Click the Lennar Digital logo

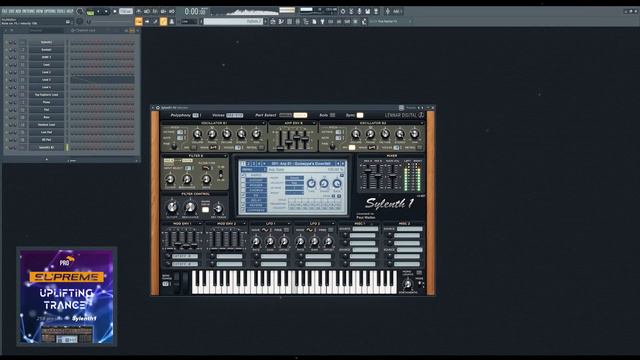click(x=404, y=115)
